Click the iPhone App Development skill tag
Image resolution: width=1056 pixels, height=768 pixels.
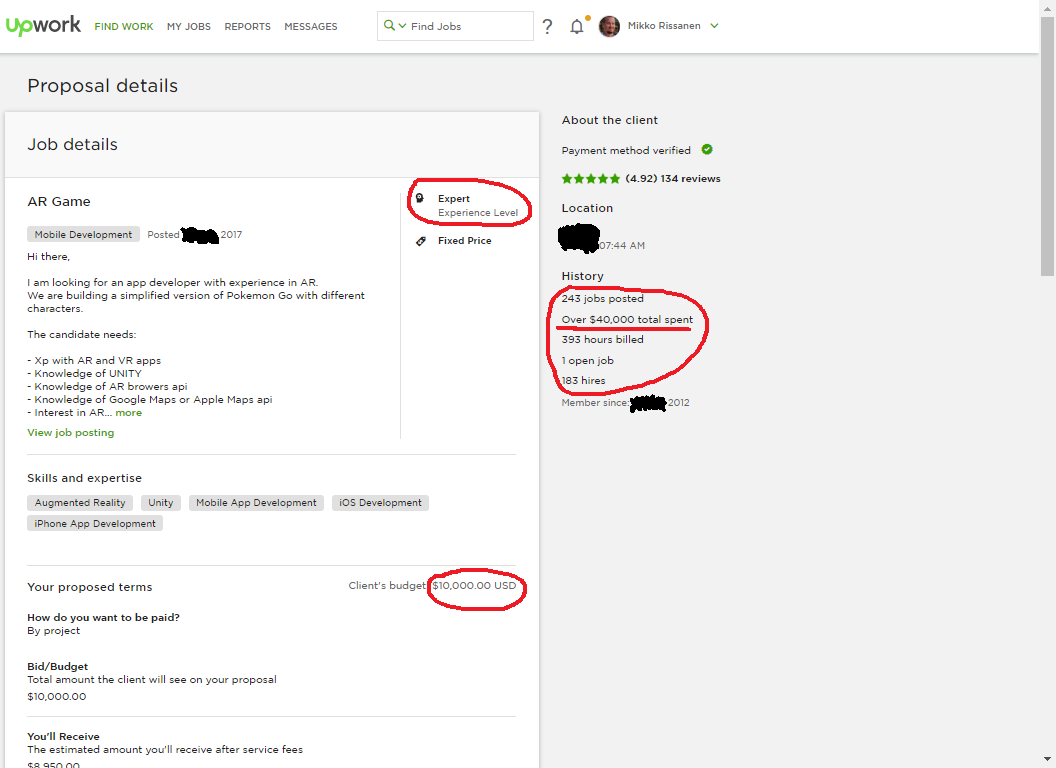(x=95, y=523)
